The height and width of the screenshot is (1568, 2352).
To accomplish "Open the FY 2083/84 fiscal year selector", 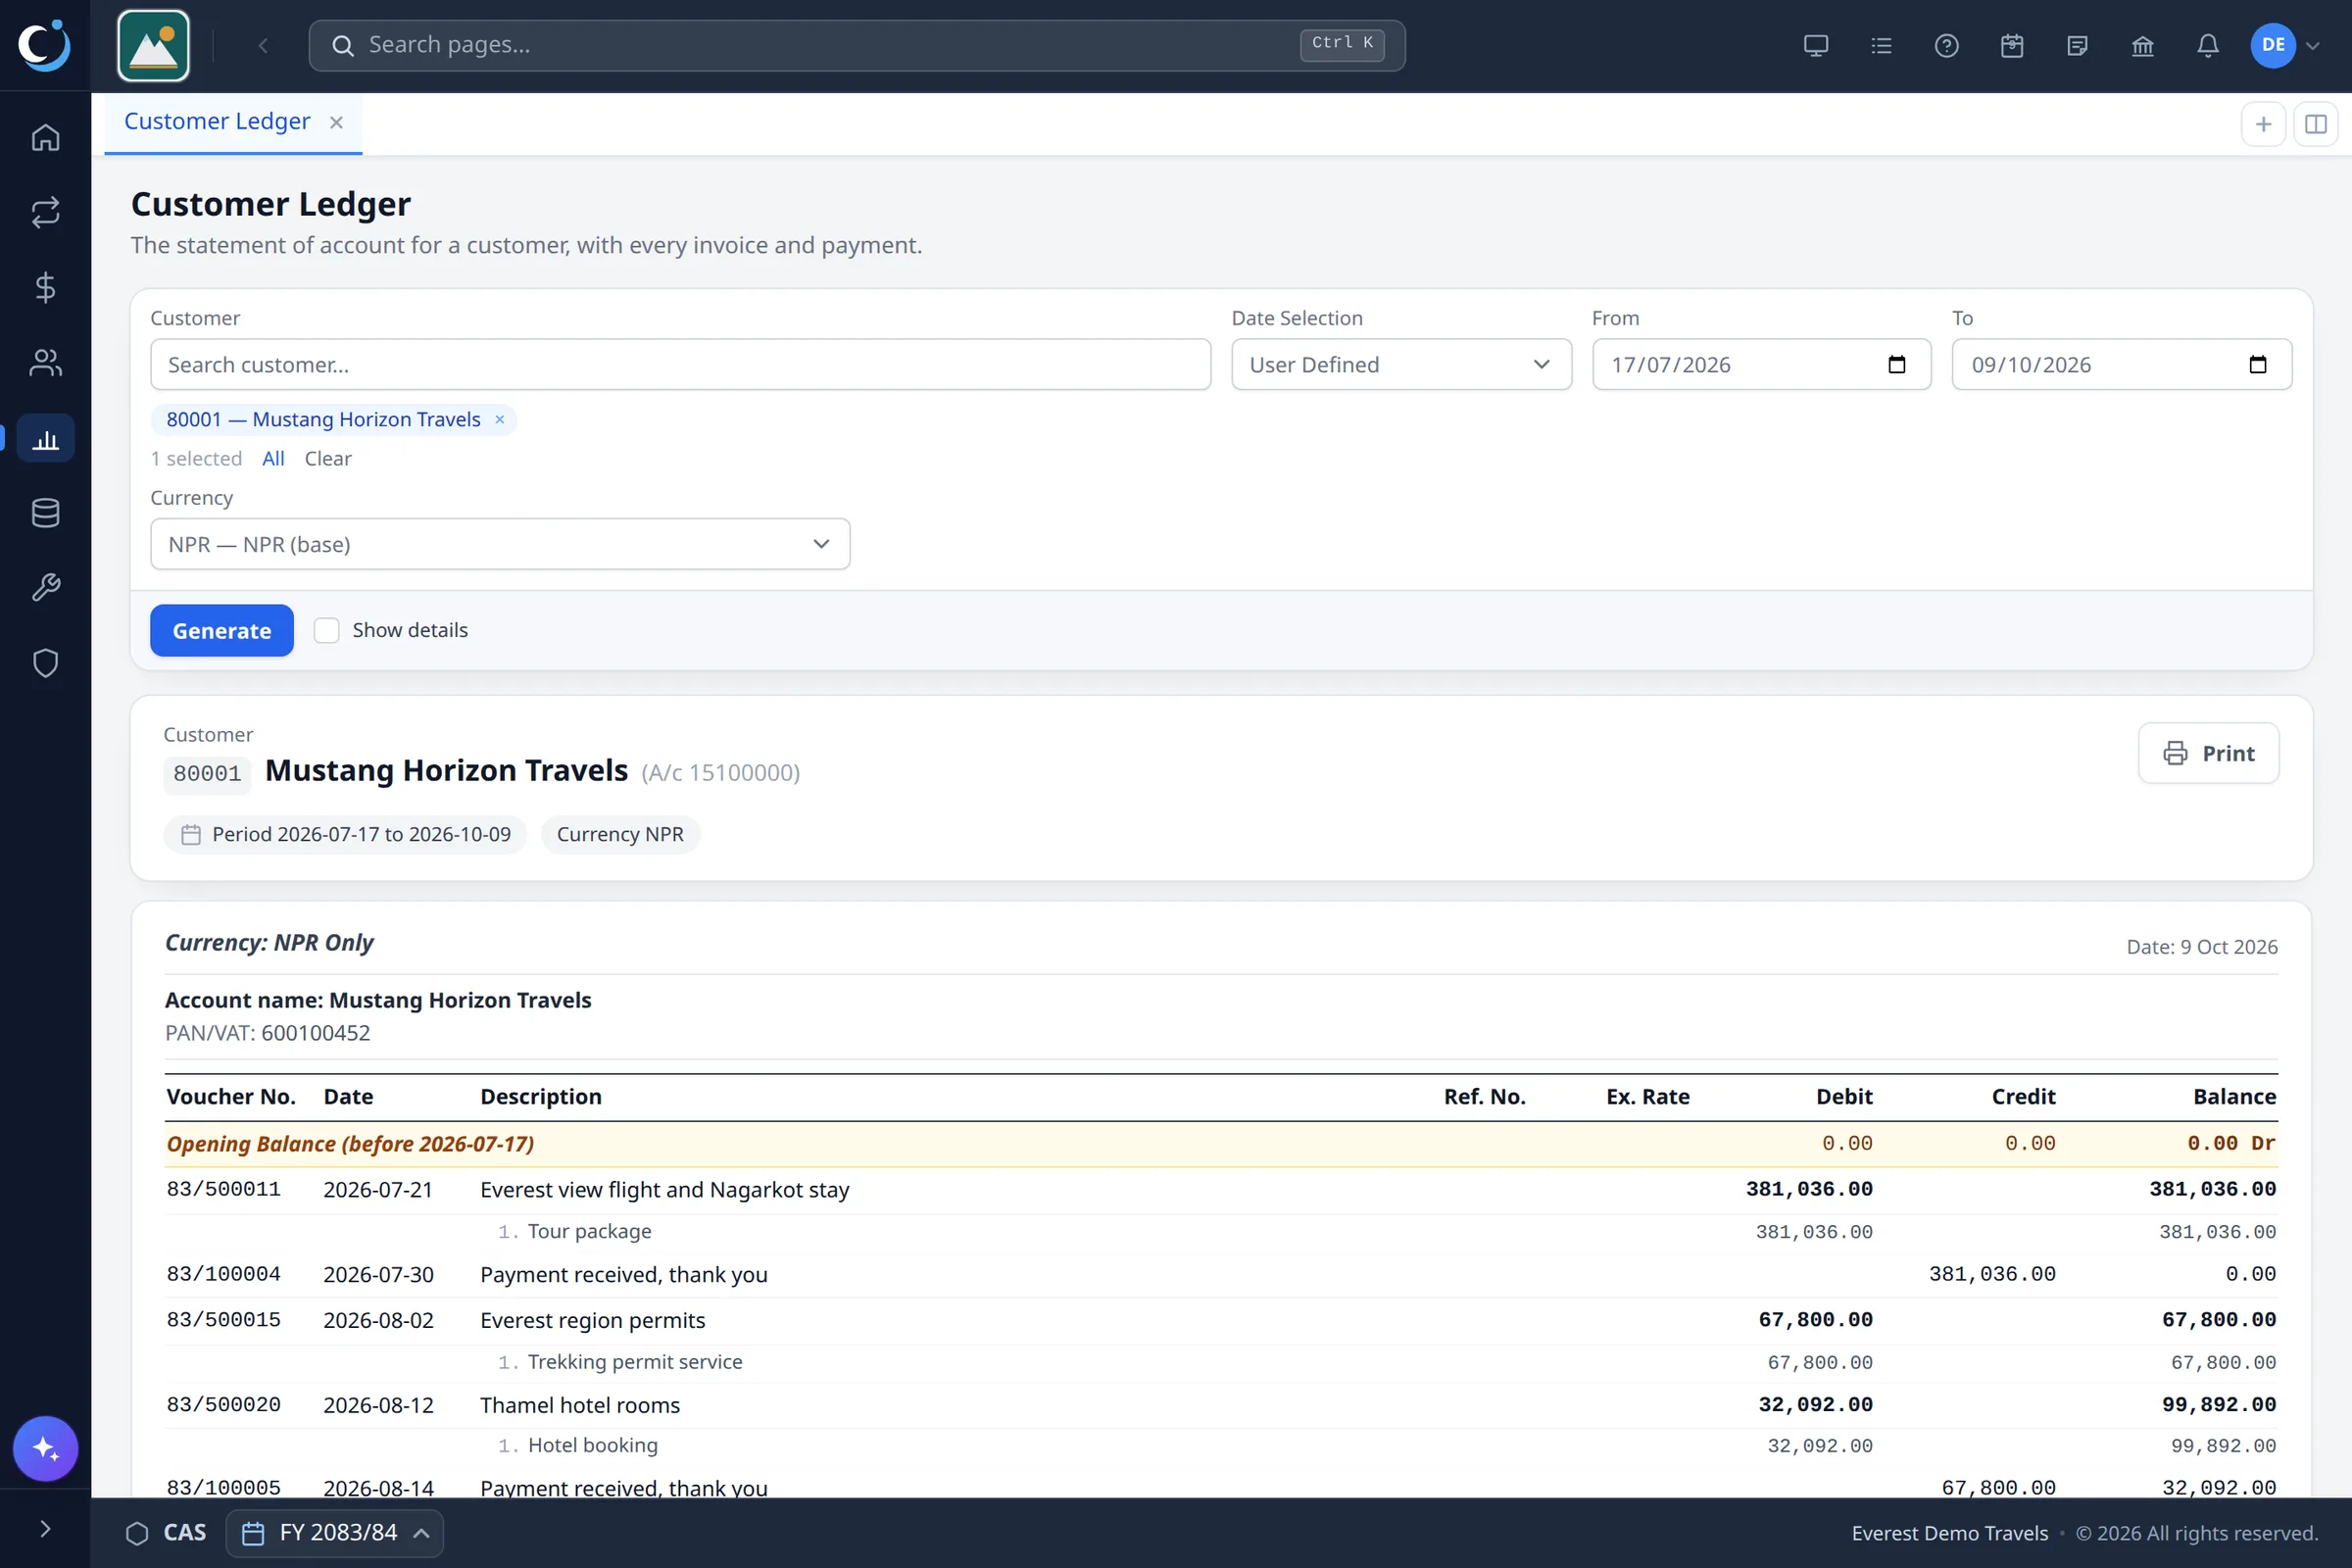I will [335, 1532].
